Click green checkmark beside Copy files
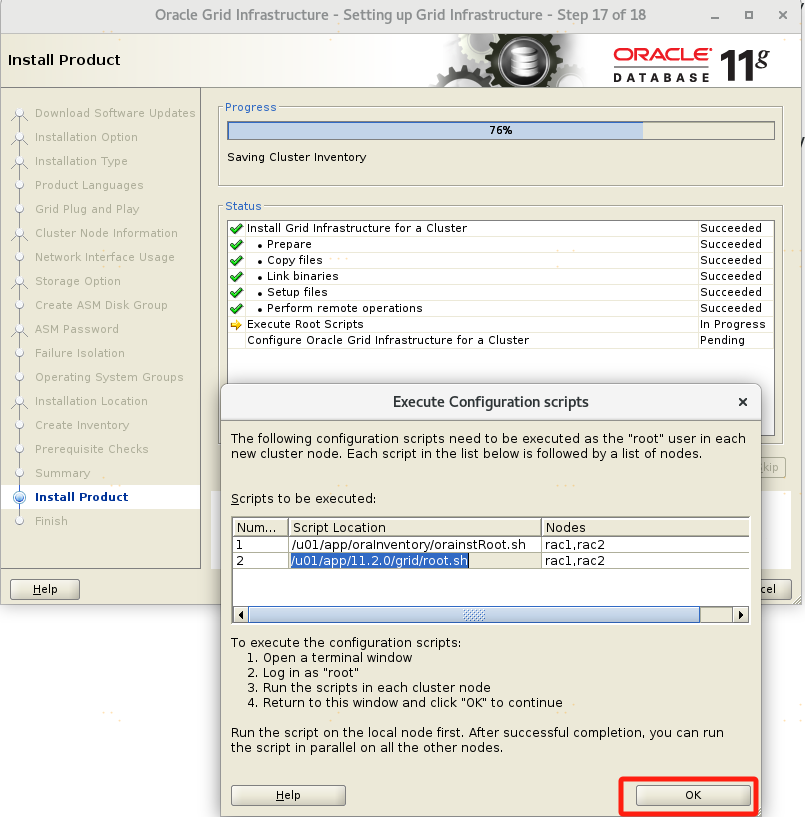 237,260
